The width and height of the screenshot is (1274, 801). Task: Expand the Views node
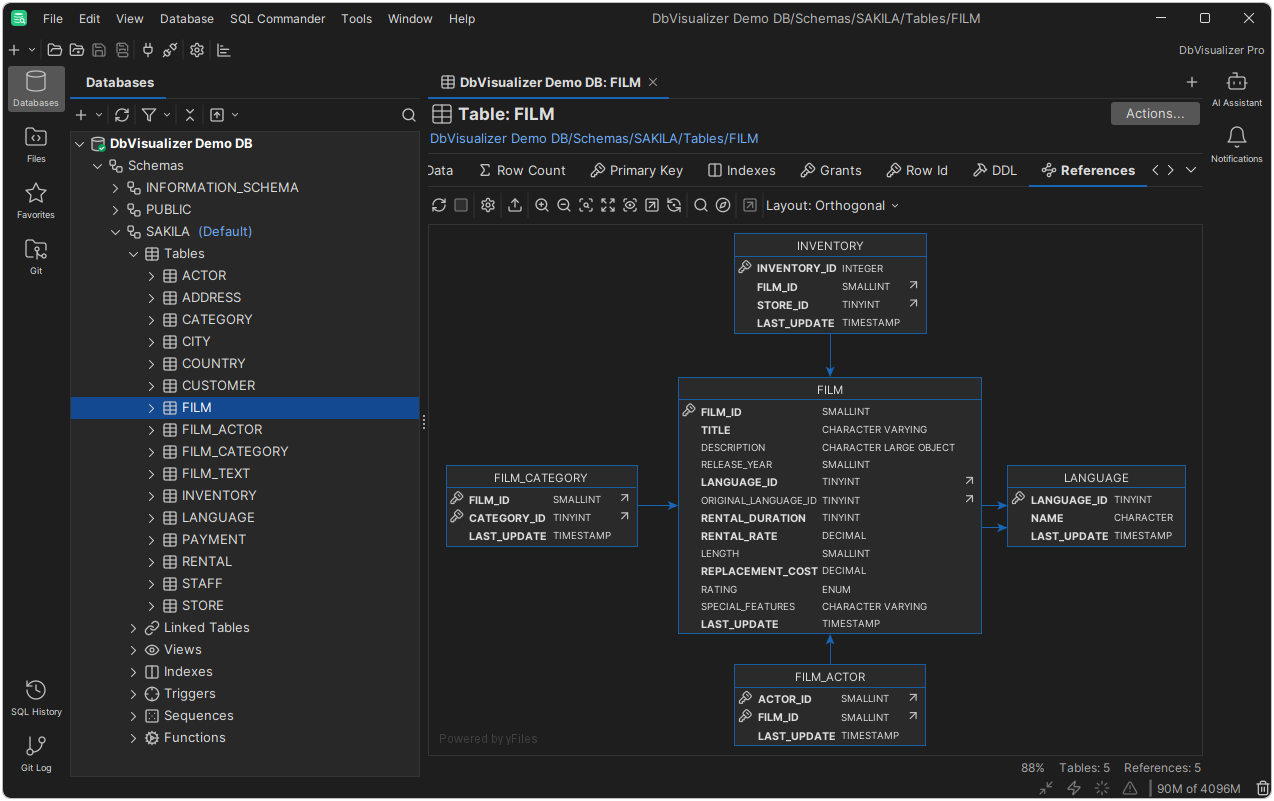click(x=134, y=650)
